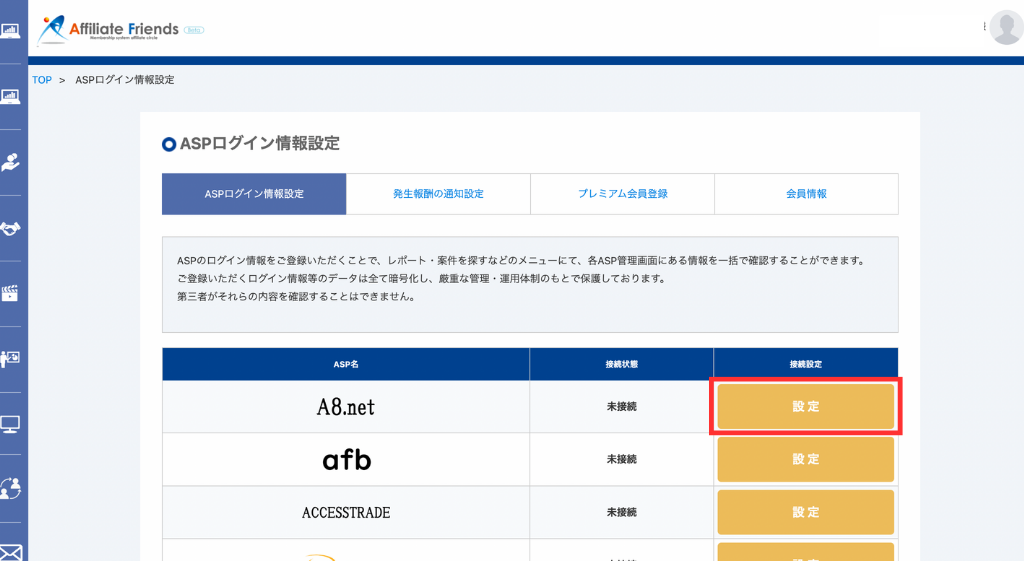Click the A8.net ASP name

point(346,407)
